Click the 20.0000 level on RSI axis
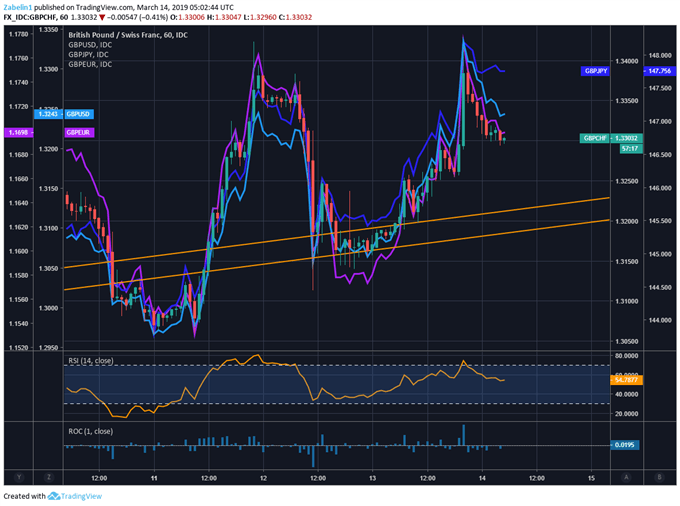 (627, 414)
